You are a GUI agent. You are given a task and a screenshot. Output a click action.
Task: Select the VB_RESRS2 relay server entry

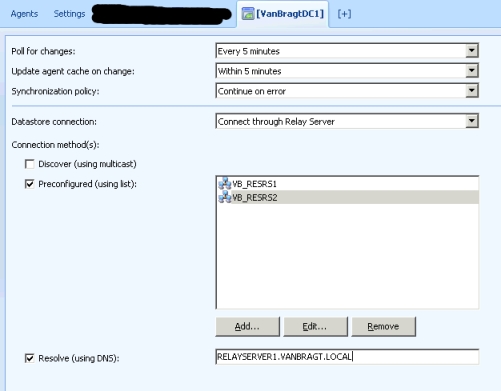(347, 197)
